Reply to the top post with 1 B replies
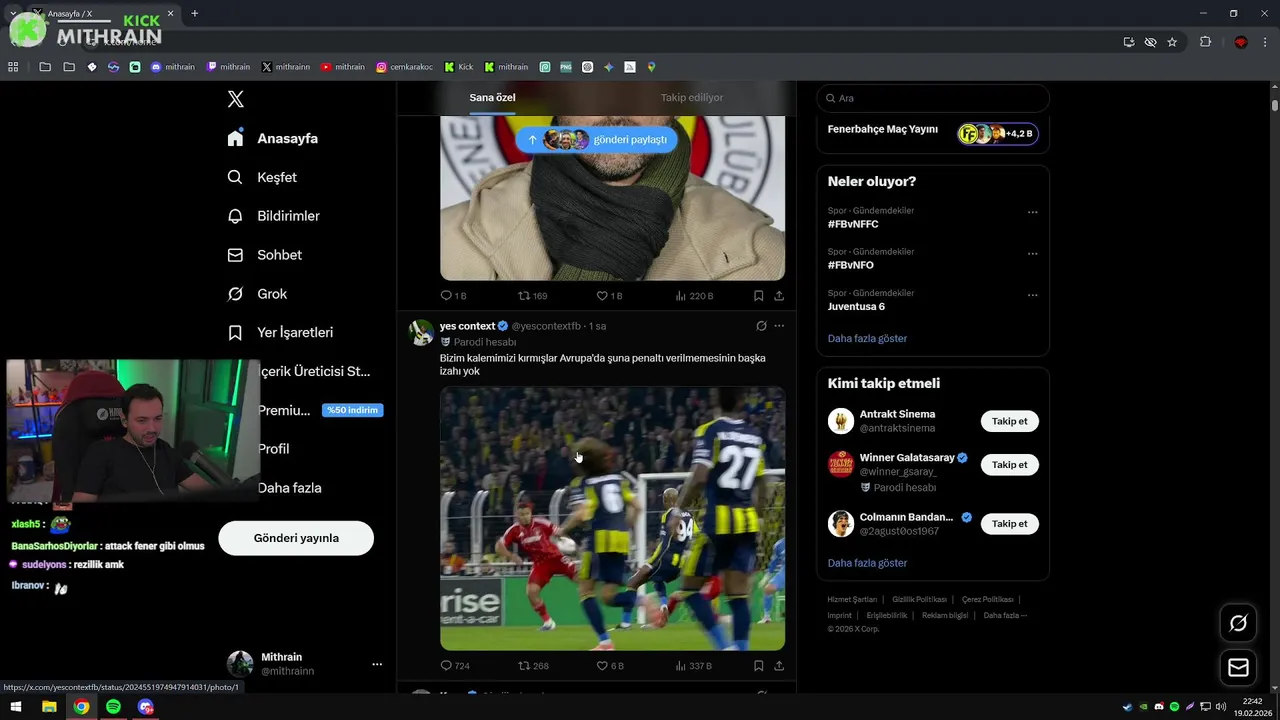This screenshot has width=1280, height=720. pyautogui.click(x=453, y=296)
